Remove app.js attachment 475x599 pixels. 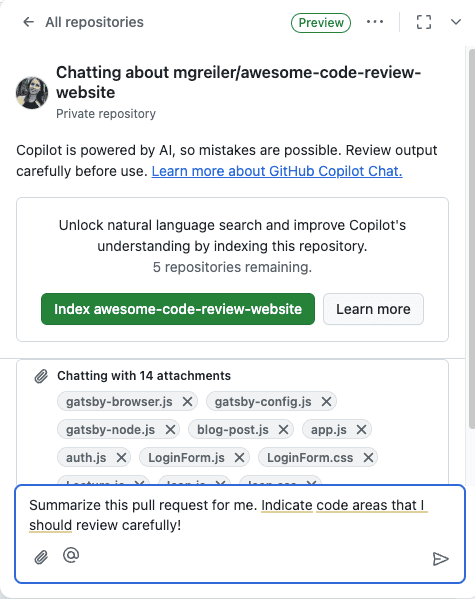361,430
